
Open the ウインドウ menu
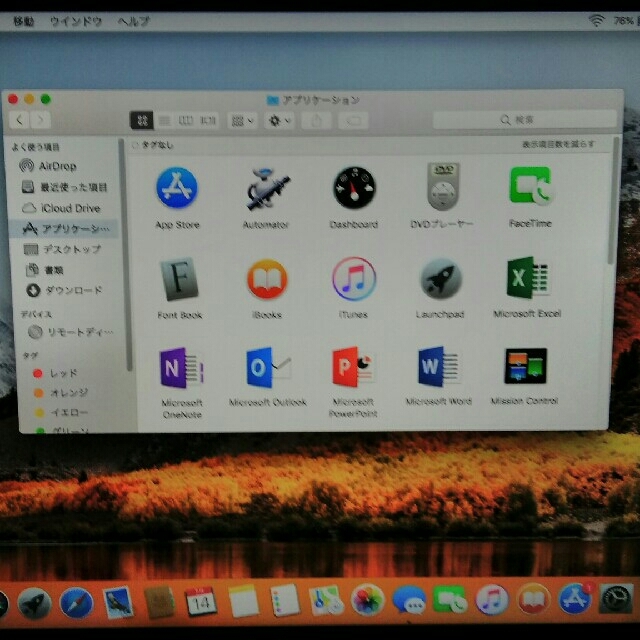click(76, 21)
